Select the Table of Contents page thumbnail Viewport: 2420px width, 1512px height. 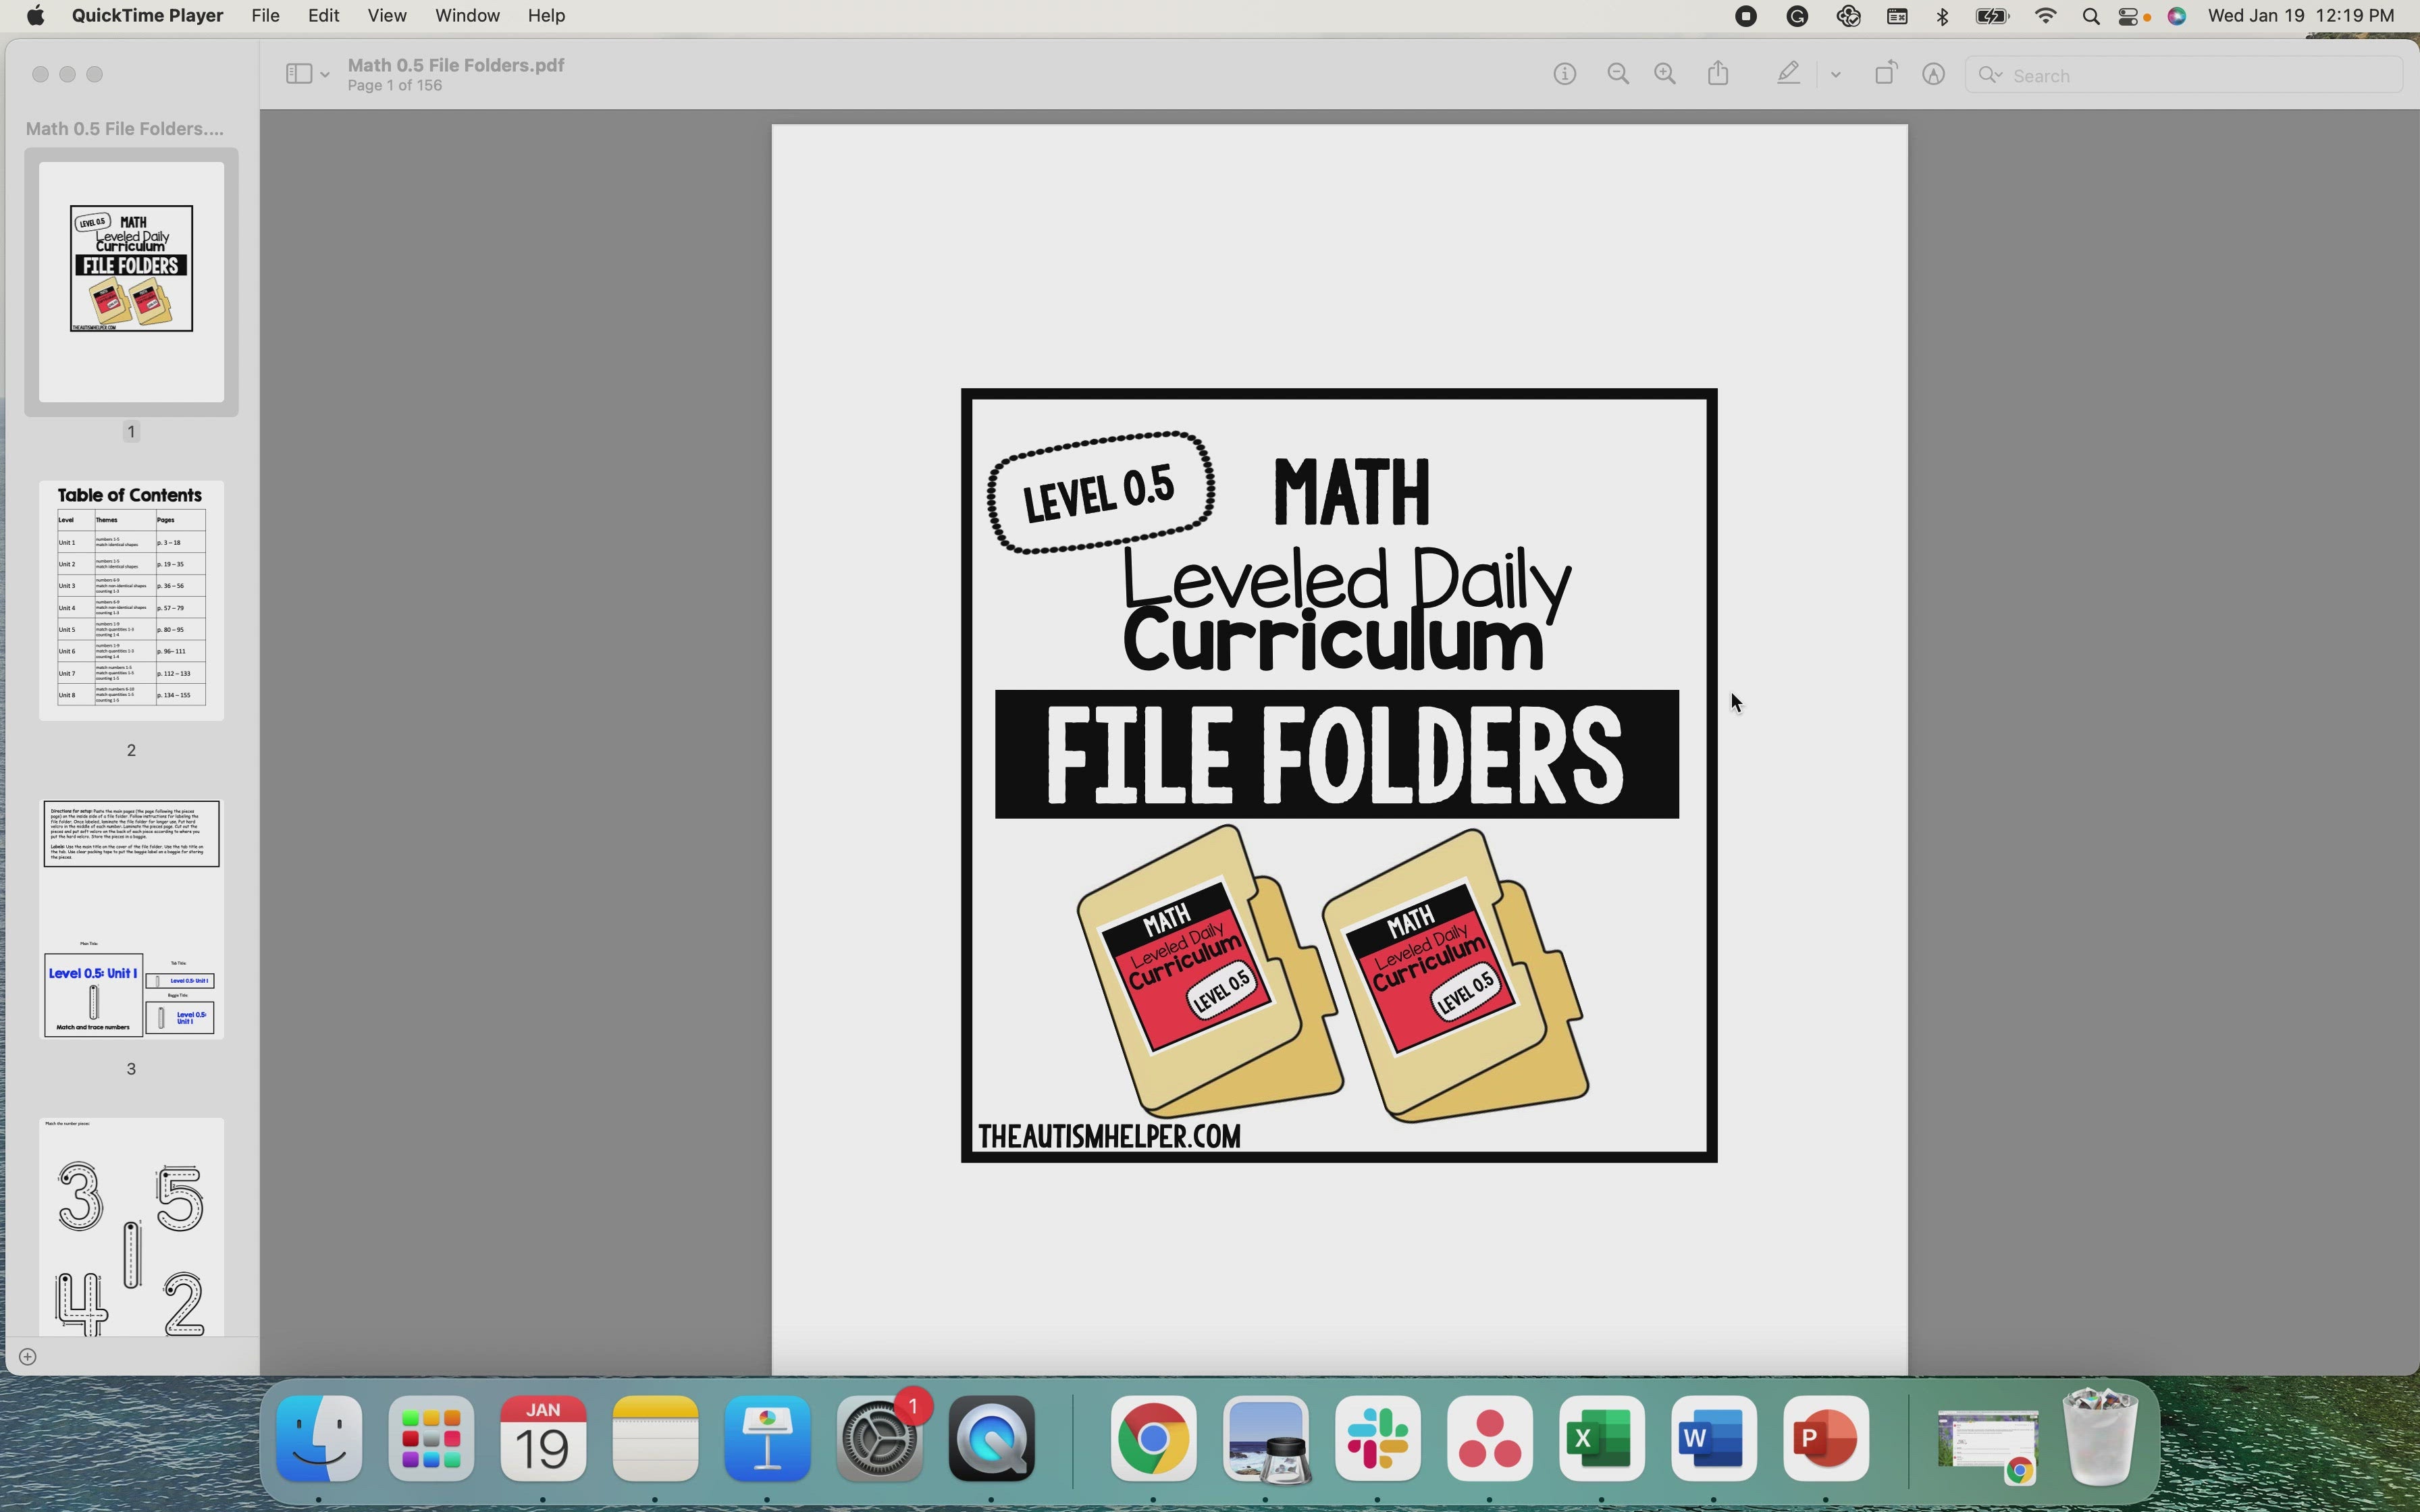131,600
